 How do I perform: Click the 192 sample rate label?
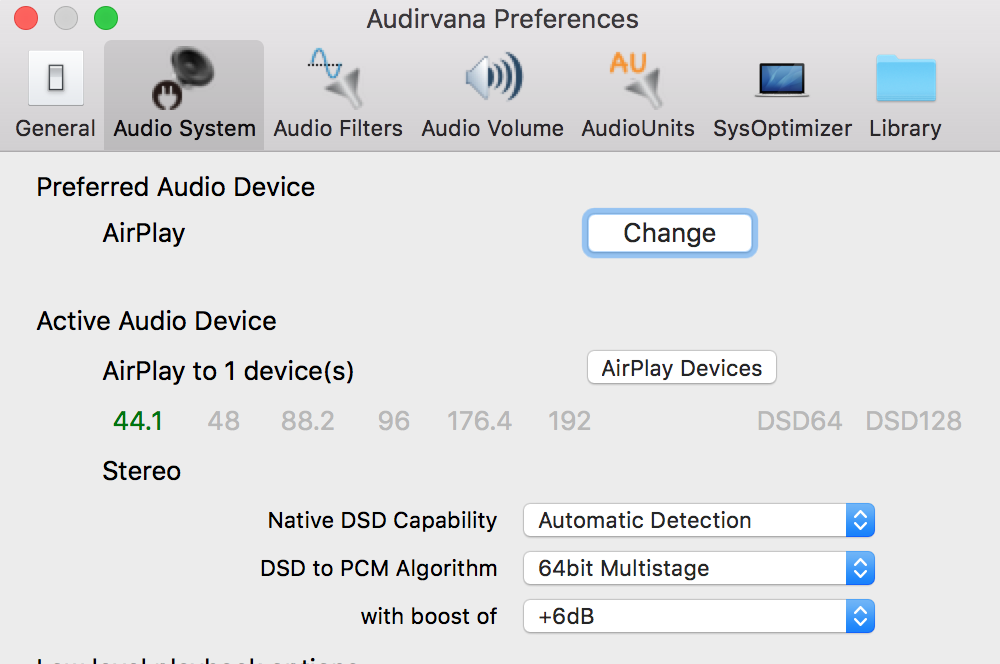(x=569, y=421)
